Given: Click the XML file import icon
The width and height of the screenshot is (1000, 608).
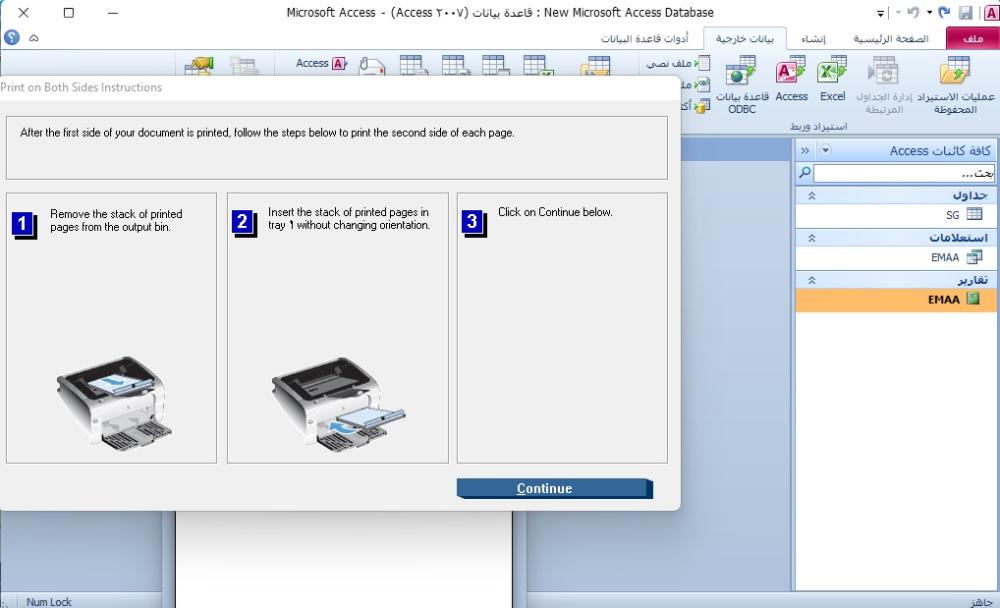Looking at the screenshot, I should click(x=702, y=84).
